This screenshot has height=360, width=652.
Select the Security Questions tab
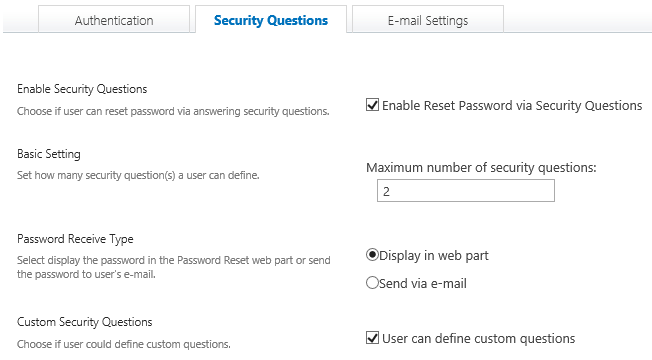pyautogui.click(x=271, y=20)
